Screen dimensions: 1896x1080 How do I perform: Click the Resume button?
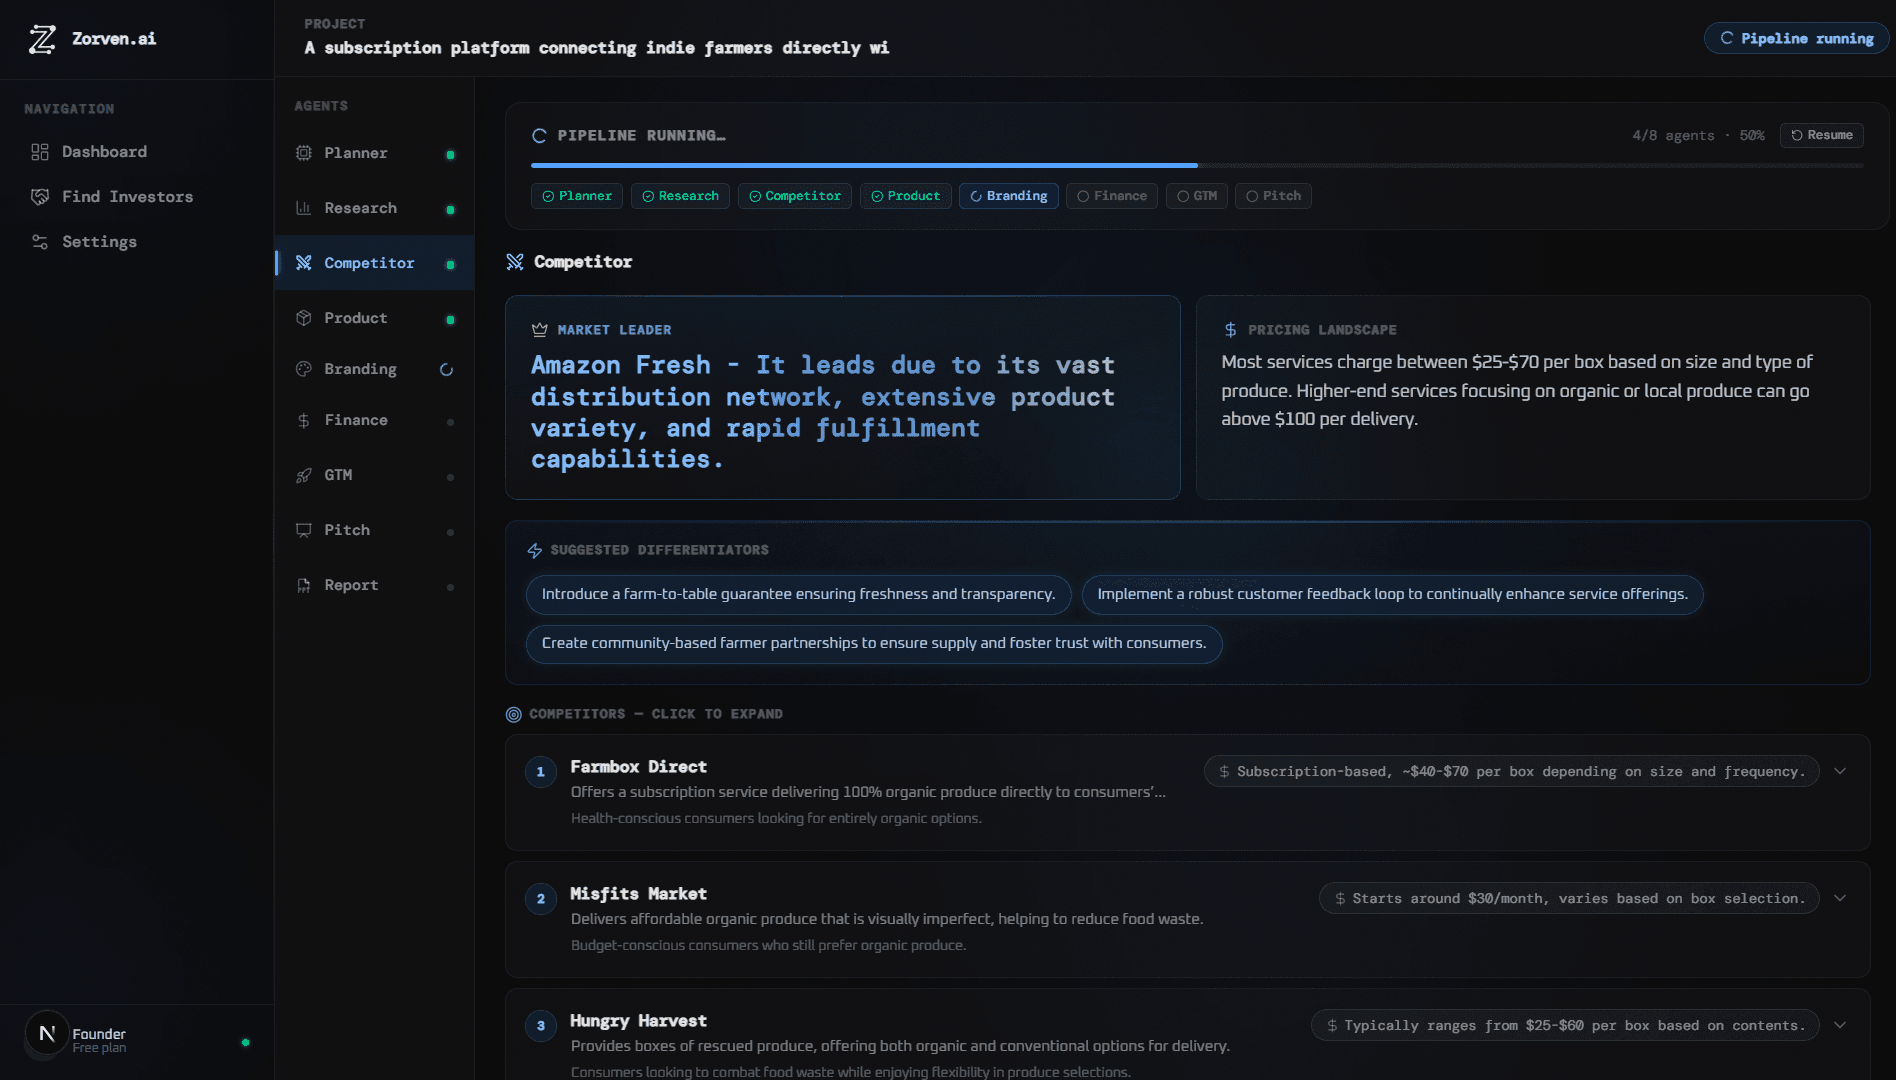pyautogui.click(x=1821, y=135)
